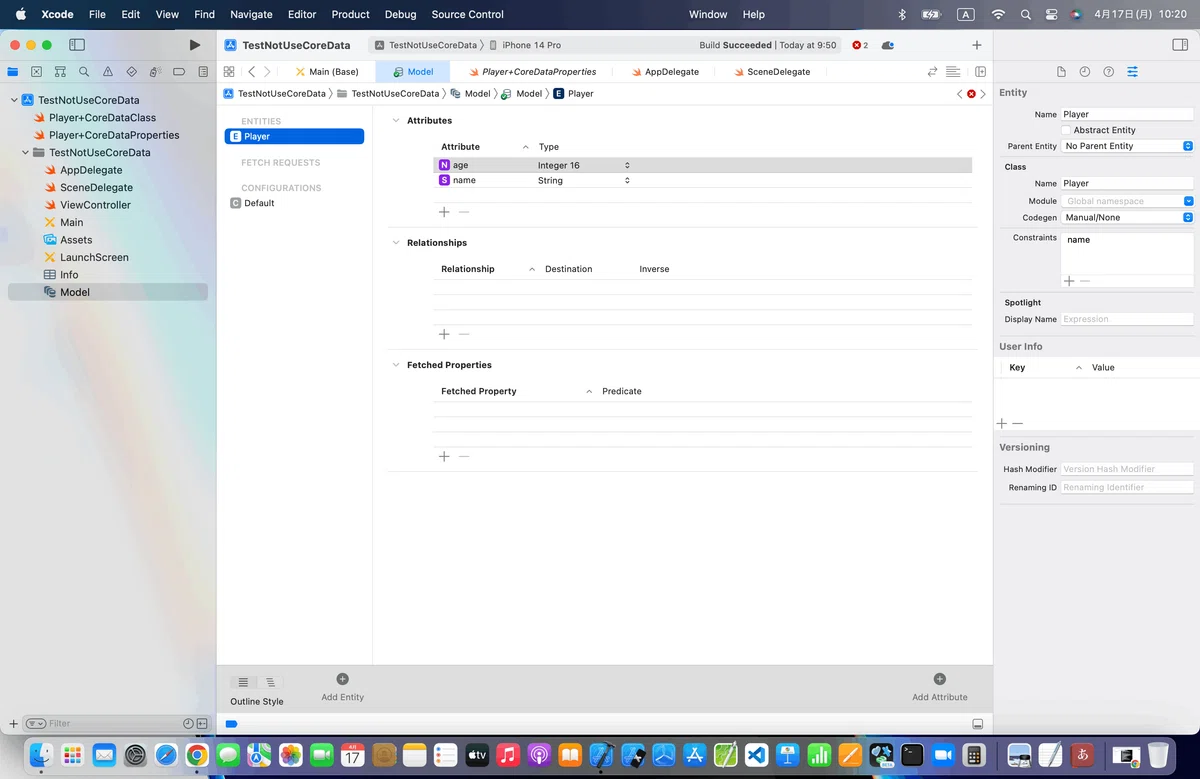
Task: Open the Find navigator magnifier icon
Action: (84, 72)
